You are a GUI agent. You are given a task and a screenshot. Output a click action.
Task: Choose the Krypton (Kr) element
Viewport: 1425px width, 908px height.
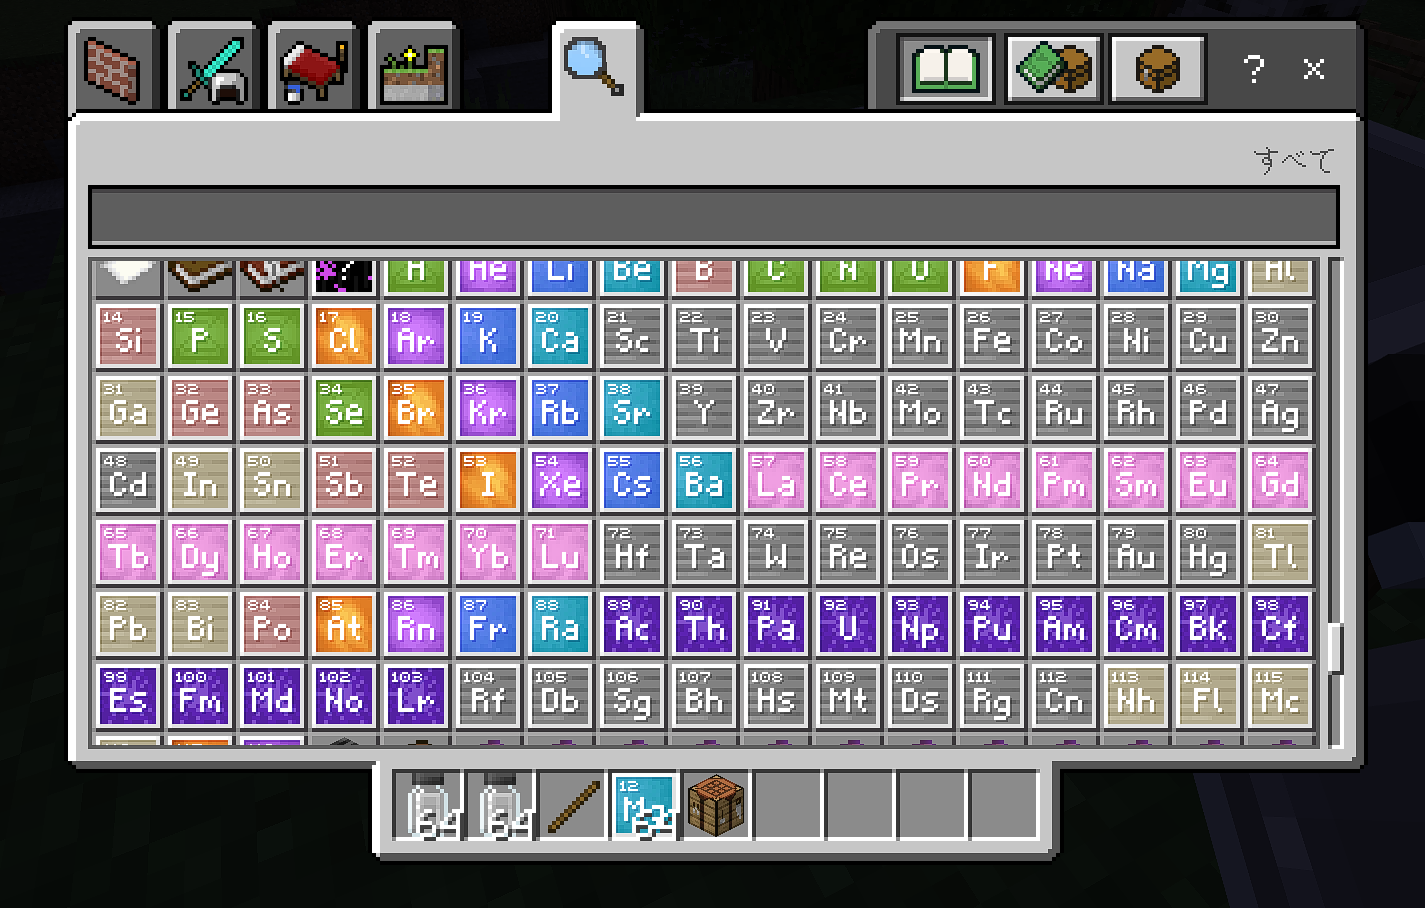[488, 408]
